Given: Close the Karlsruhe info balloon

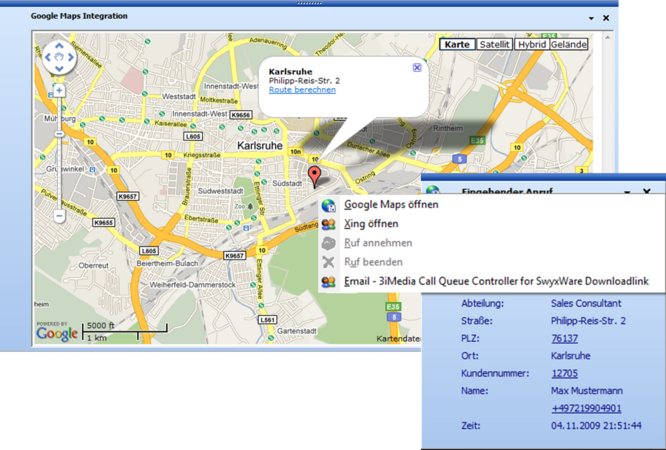Looking at the screenshot, I should 417,67.
